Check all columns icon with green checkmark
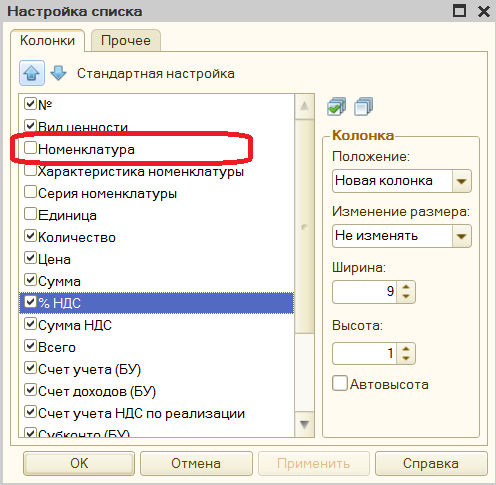Image resolution: width=496 pixels, height=485 pixels. (336, 107)
